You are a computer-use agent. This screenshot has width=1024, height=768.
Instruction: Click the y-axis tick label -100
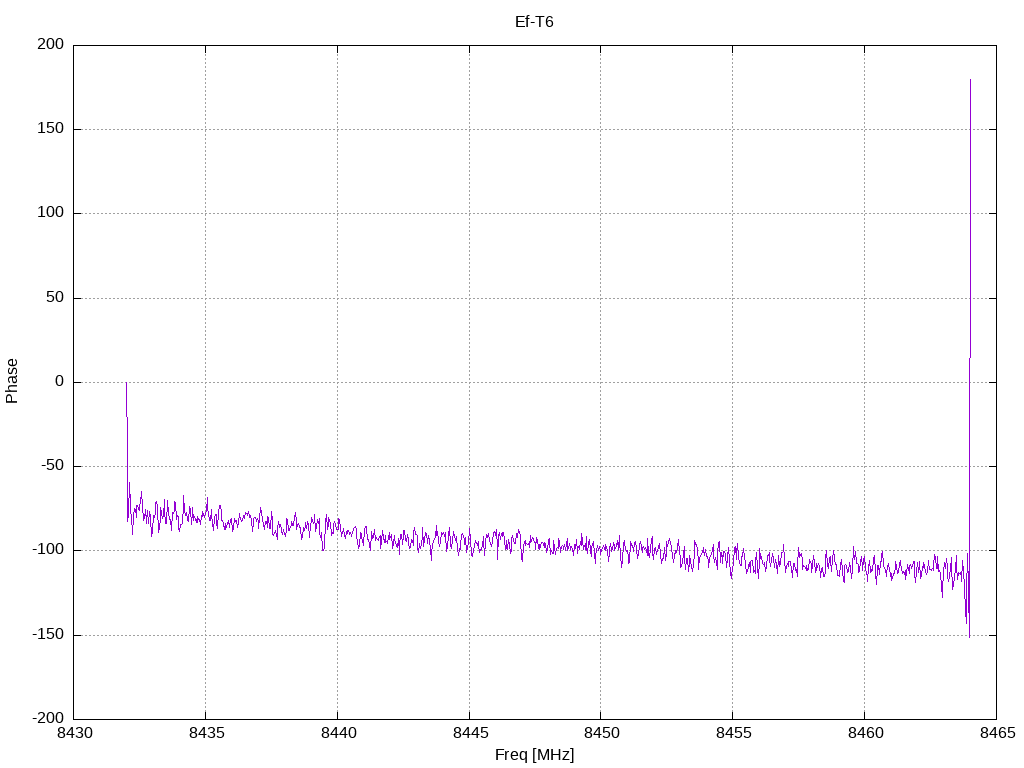(x=48, y=550)
